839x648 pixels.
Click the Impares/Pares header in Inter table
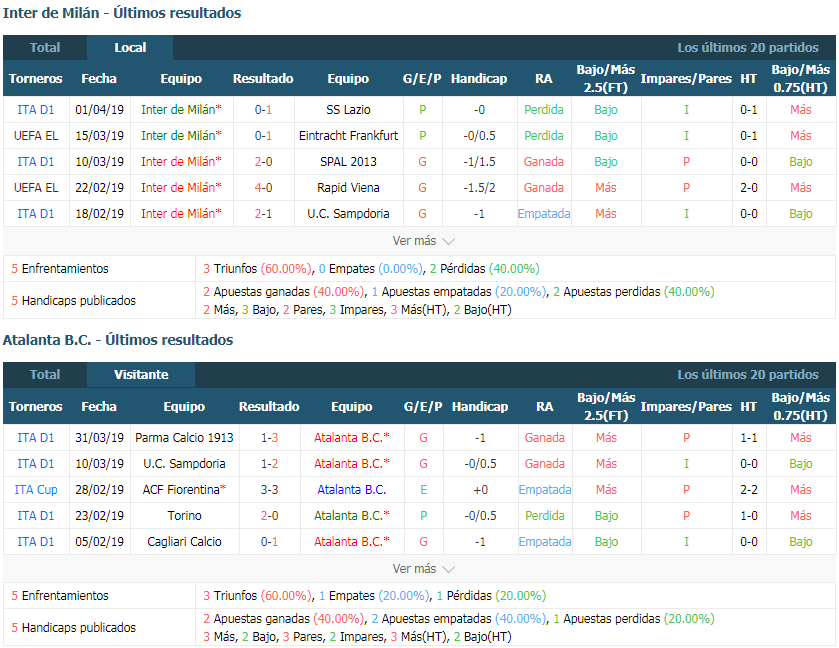click(x=686, y=79)
